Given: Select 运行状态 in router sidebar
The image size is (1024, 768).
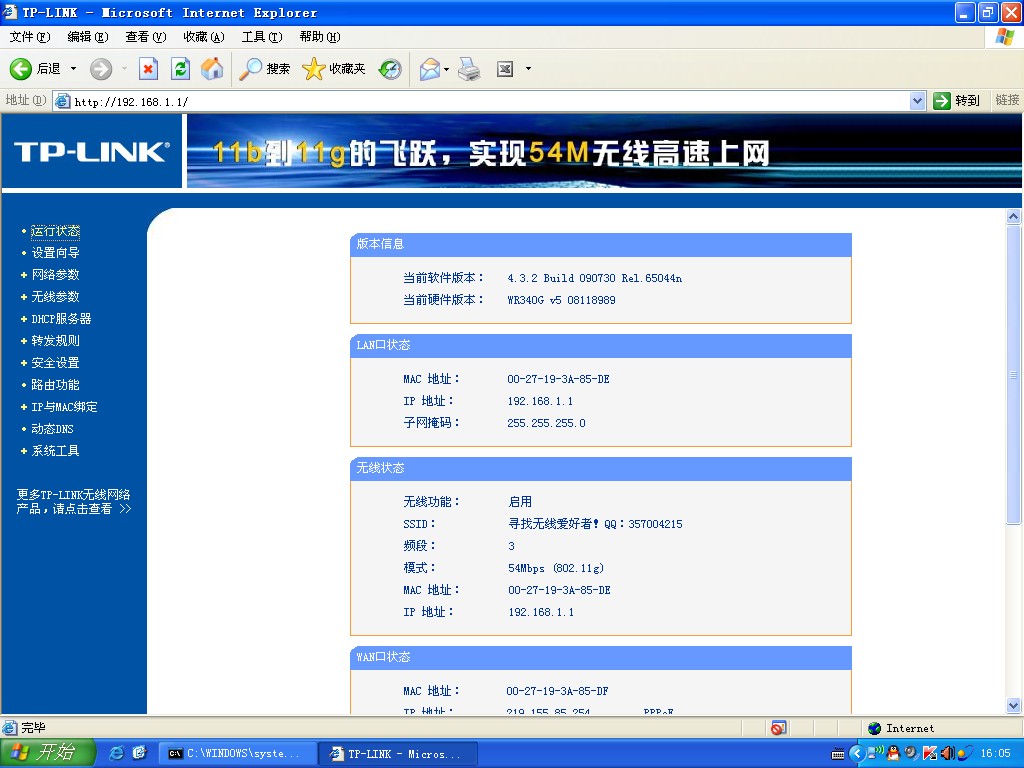Looking at the screenshot, I should (56, 231).
